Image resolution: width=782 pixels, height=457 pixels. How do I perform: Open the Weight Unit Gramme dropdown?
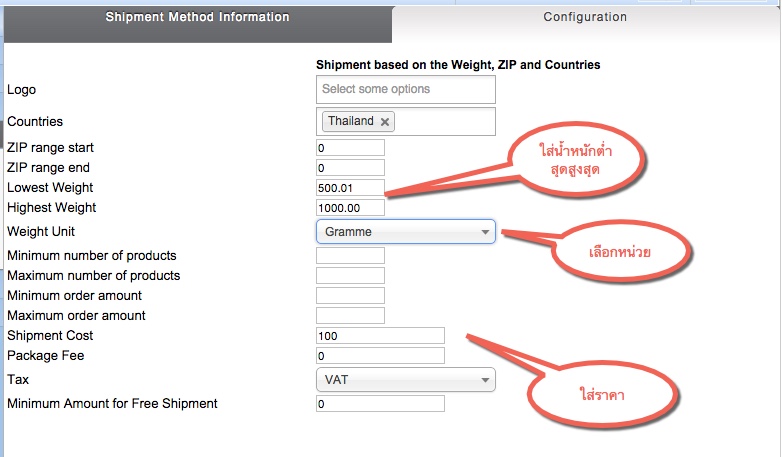405,231
